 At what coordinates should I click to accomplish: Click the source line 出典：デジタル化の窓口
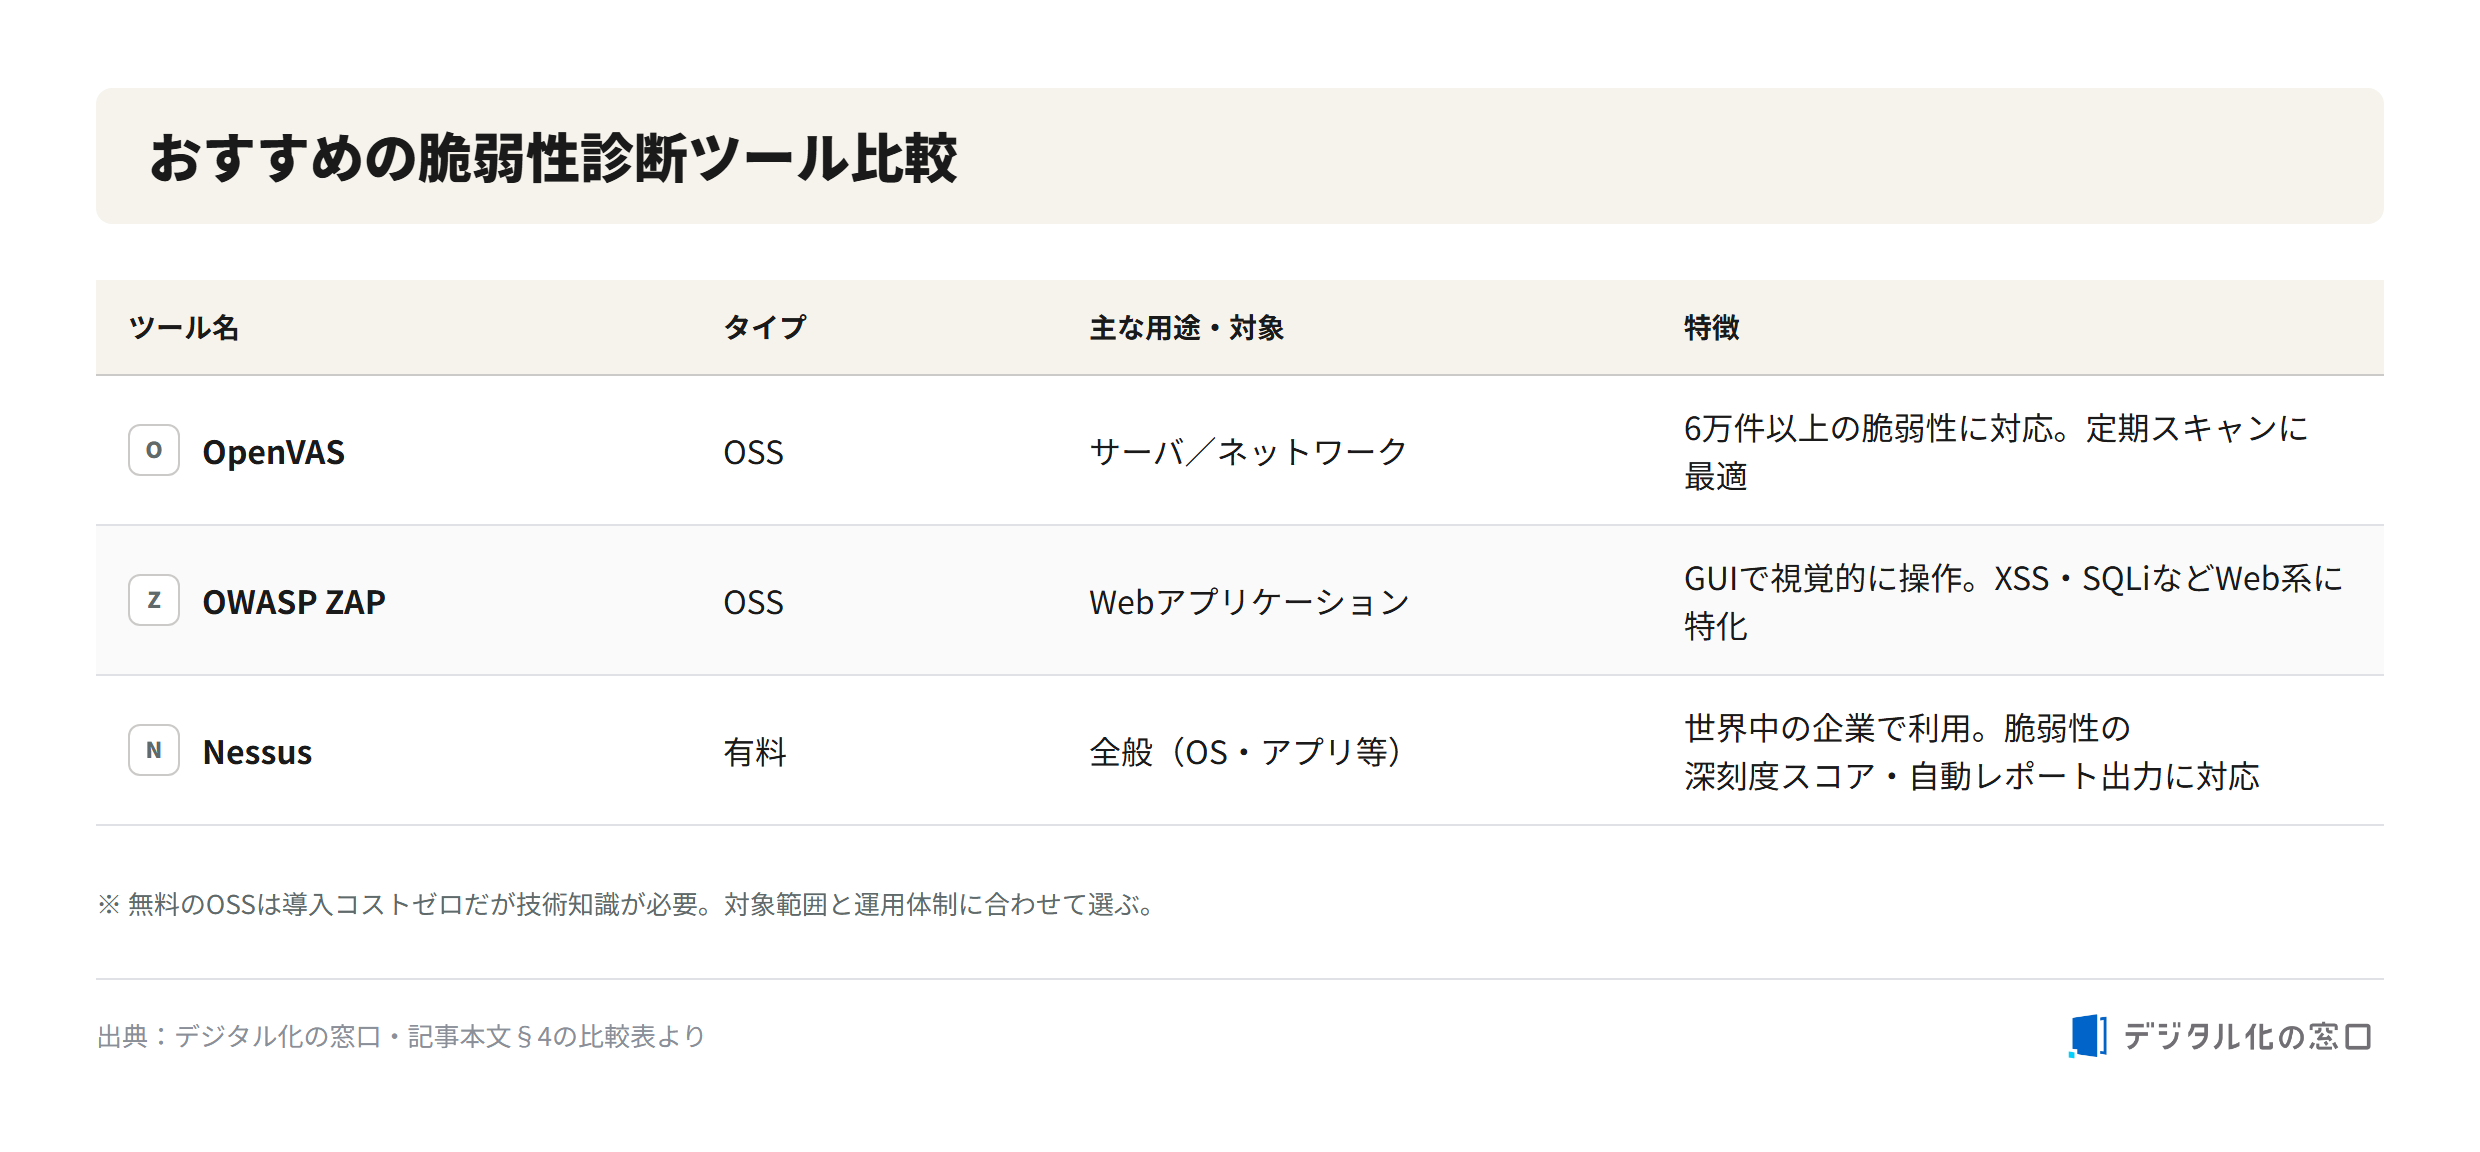point(401,1036)
